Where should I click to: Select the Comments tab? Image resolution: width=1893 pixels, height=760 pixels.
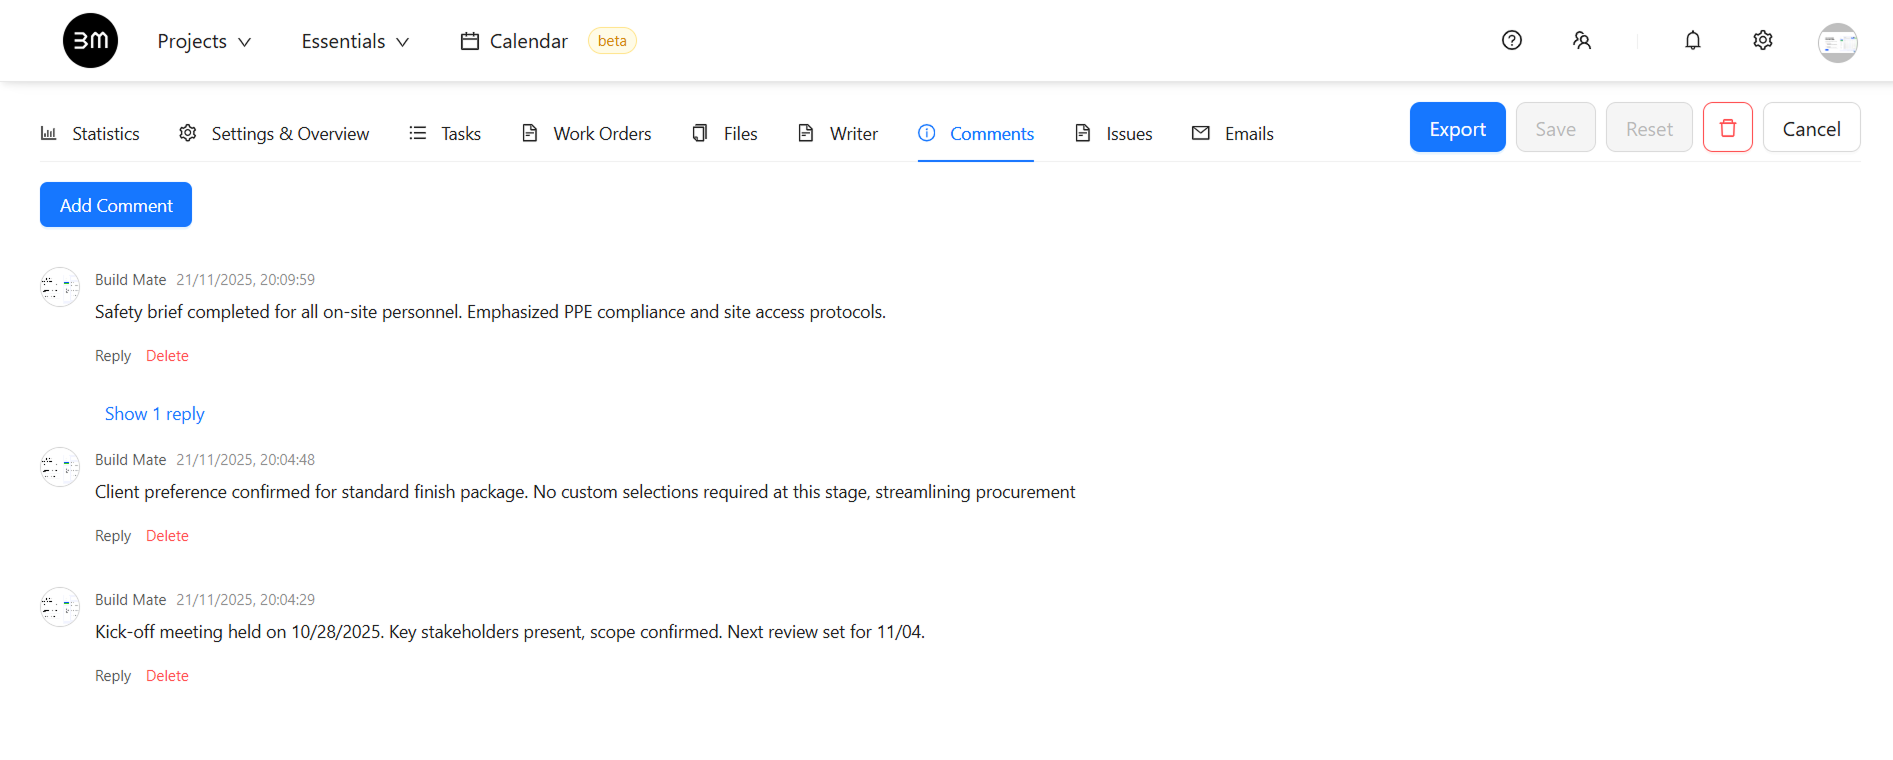pos(976,133)
